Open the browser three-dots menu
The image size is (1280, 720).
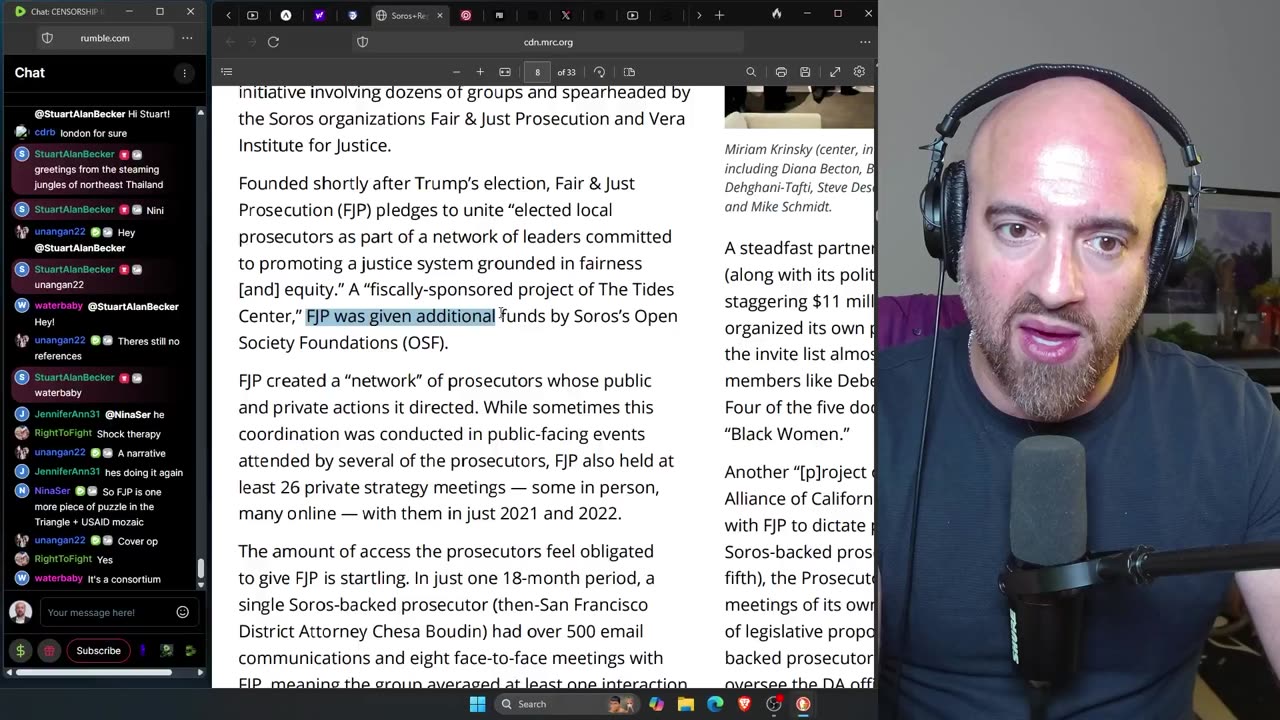point(865,42)
